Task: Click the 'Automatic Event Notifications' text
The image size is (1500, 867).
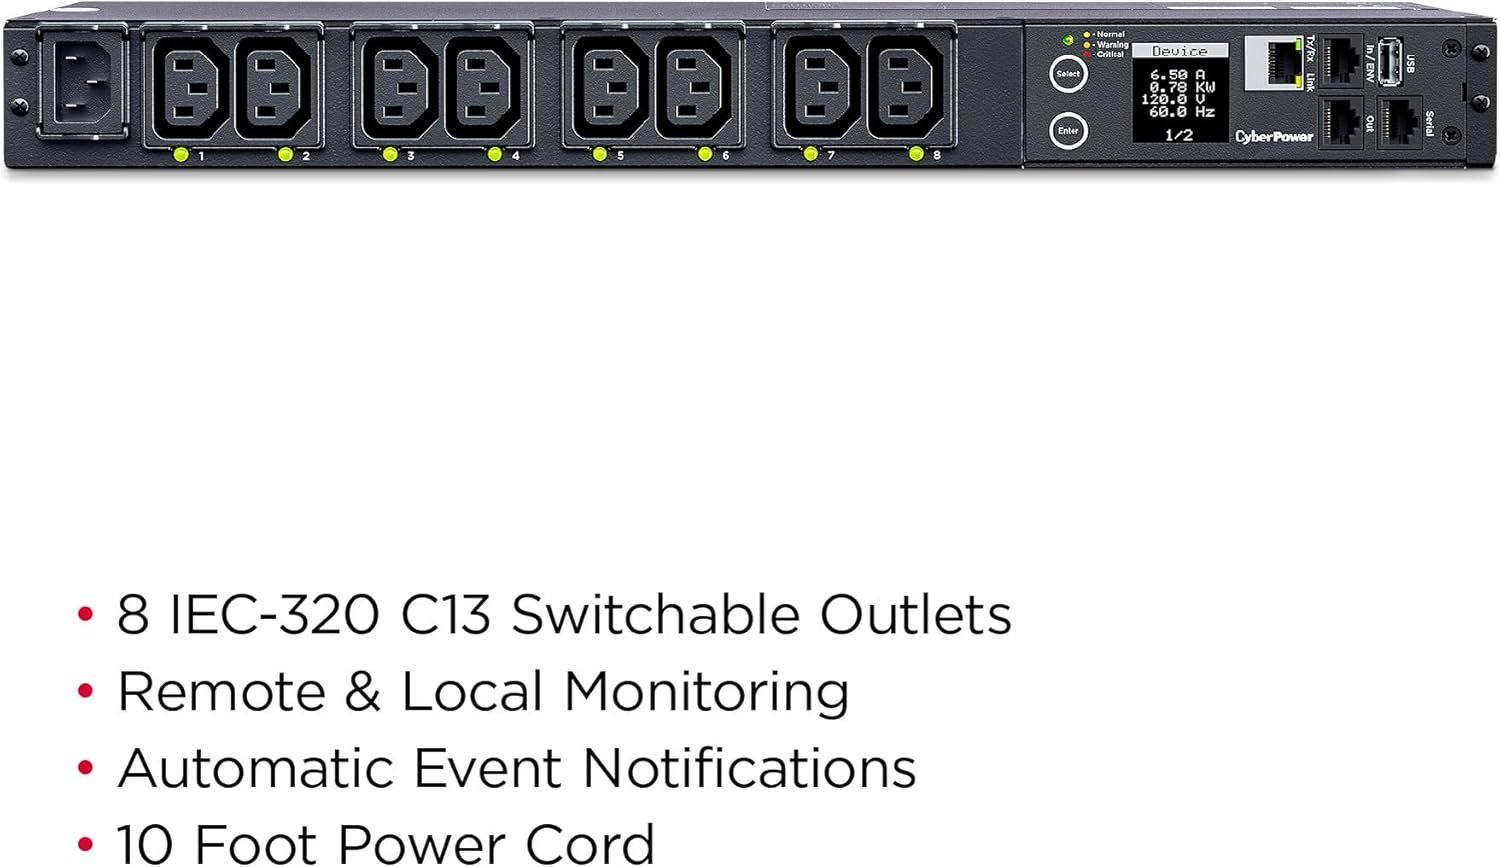Action: 516,768
